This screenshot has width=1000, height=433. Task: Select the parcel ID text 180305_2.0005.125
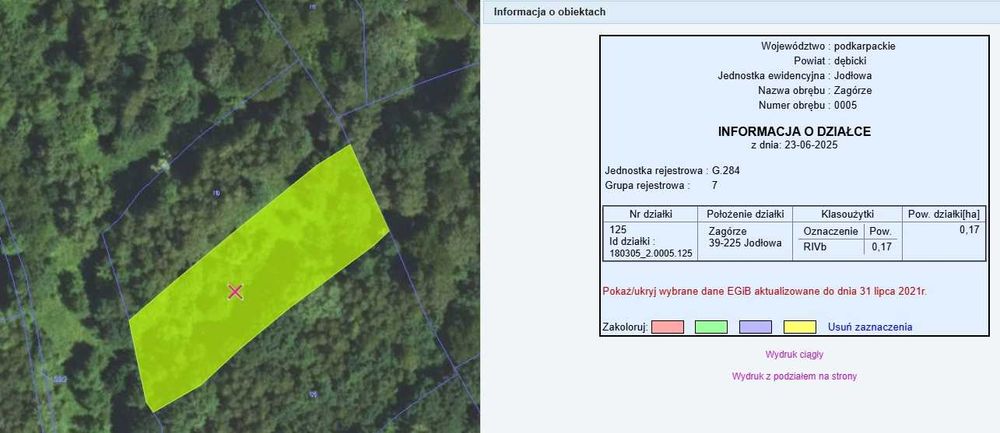tap(651, 253)
